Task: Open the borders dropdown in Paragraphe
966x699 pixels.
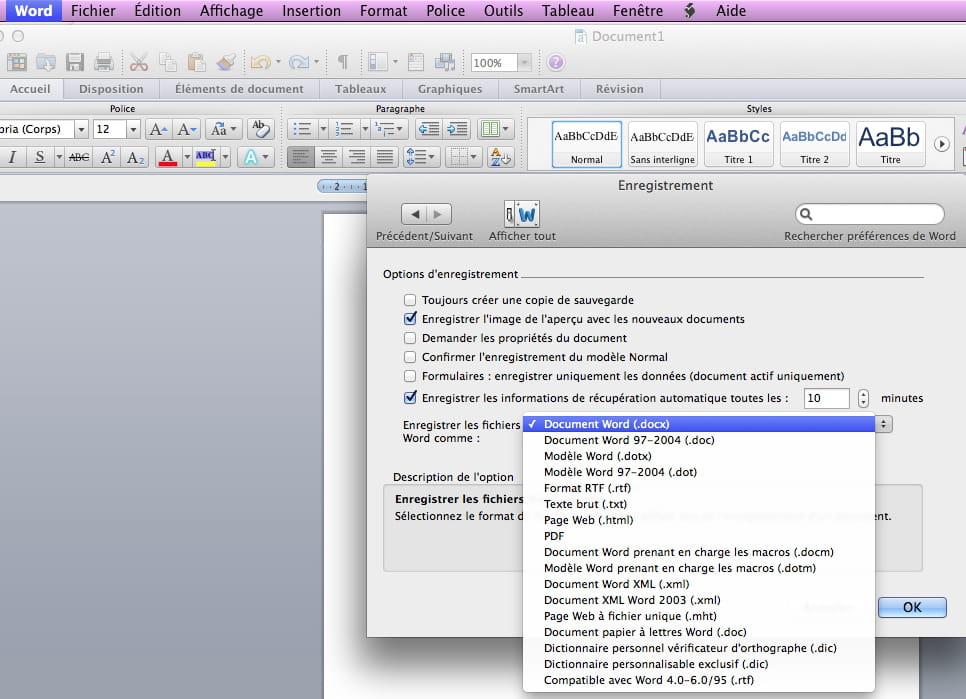Action: tap(463, 157)
